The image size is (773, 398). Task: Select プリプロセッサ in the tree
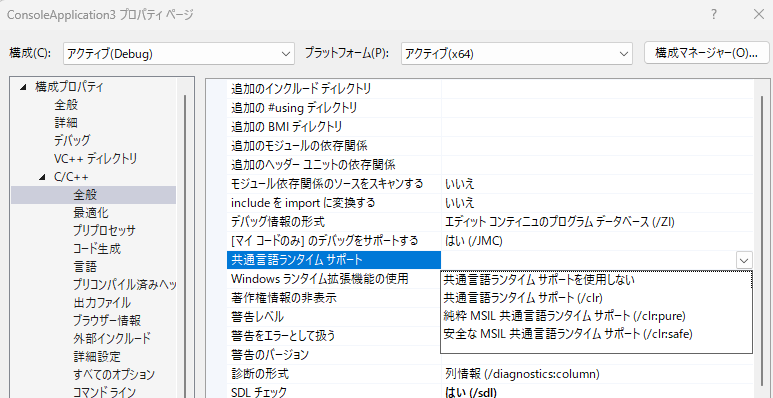(104, 231)
